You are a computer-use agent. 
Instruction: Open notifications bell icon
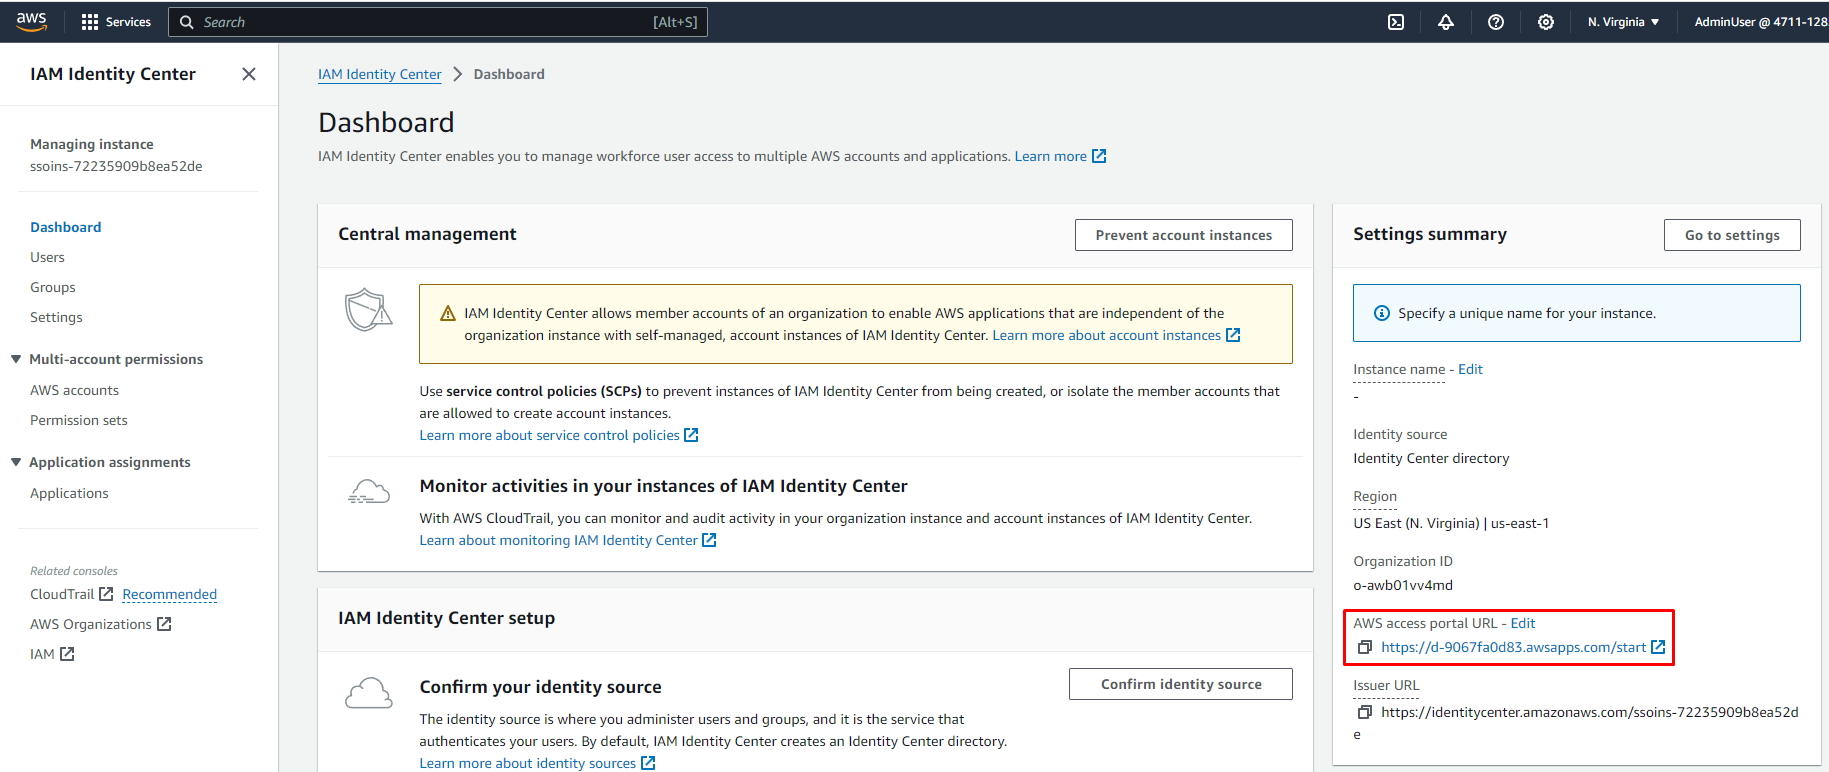point(1446,22)
